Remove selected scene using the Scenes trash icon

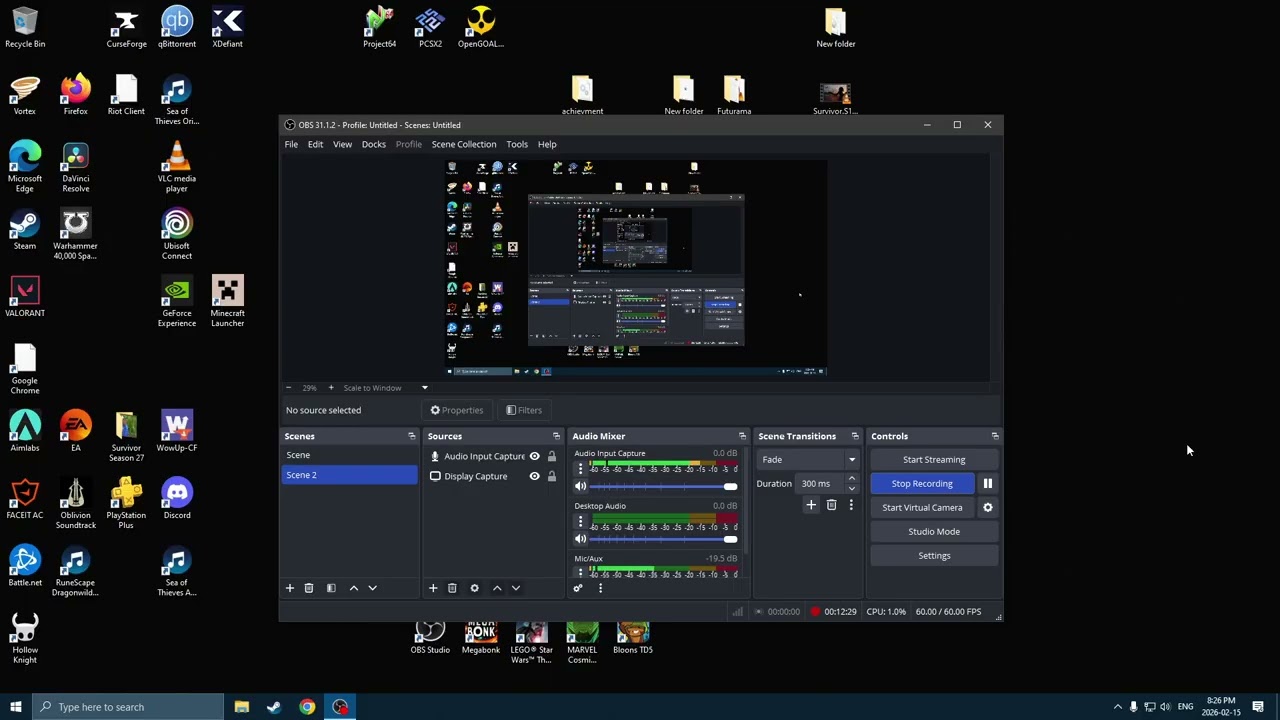point(309,588)
